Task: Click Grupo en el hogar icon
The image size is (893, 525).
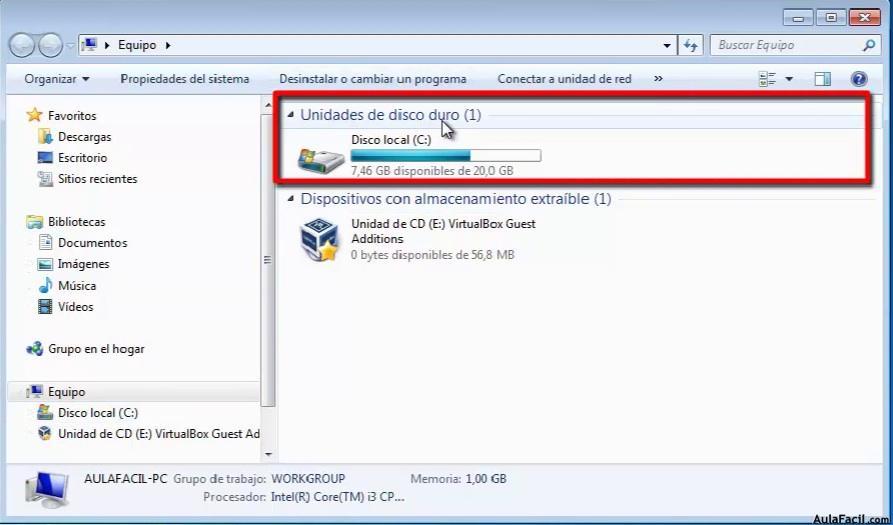Action: 35,349
